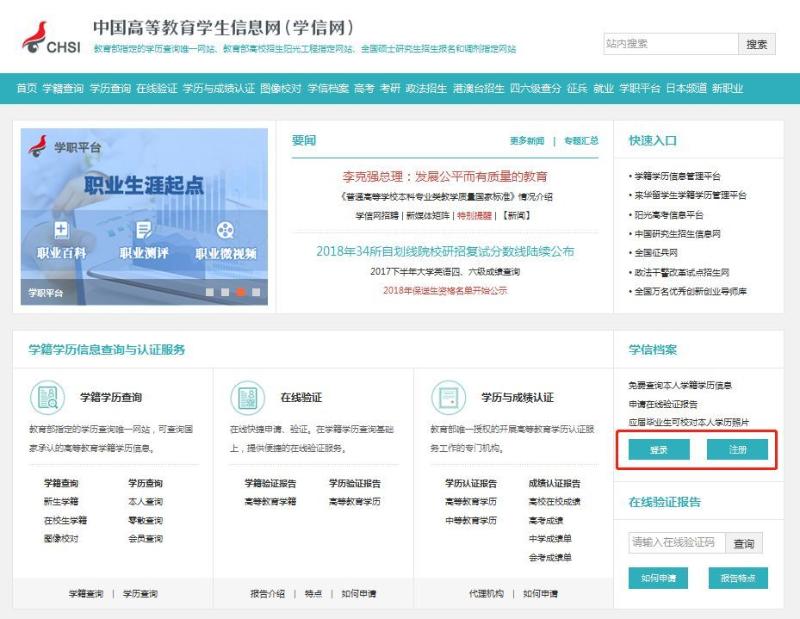Open headline 李克强总理：发展公平而有质量的教育
The width and height of the screenshot is (800, 619).
pos(444,177)
